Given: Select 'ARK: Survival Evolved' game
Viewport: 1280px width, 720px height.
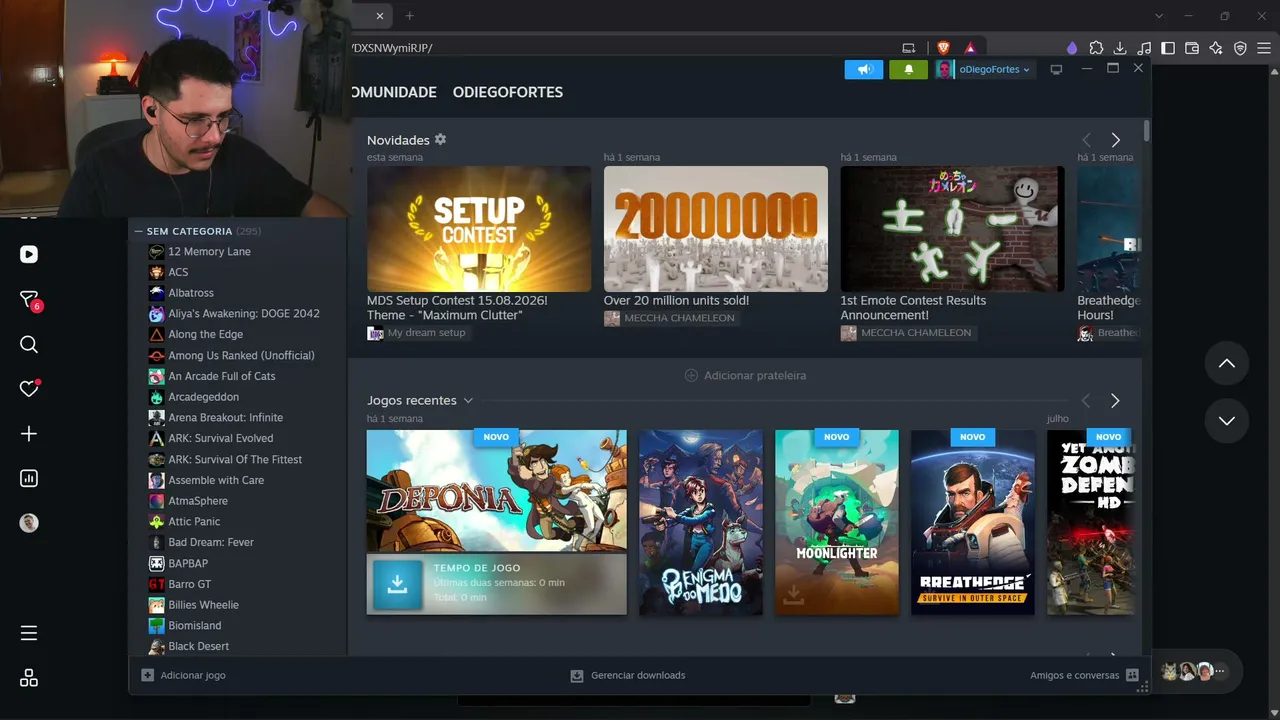Looking at the screenshot, I should (220, 438).
